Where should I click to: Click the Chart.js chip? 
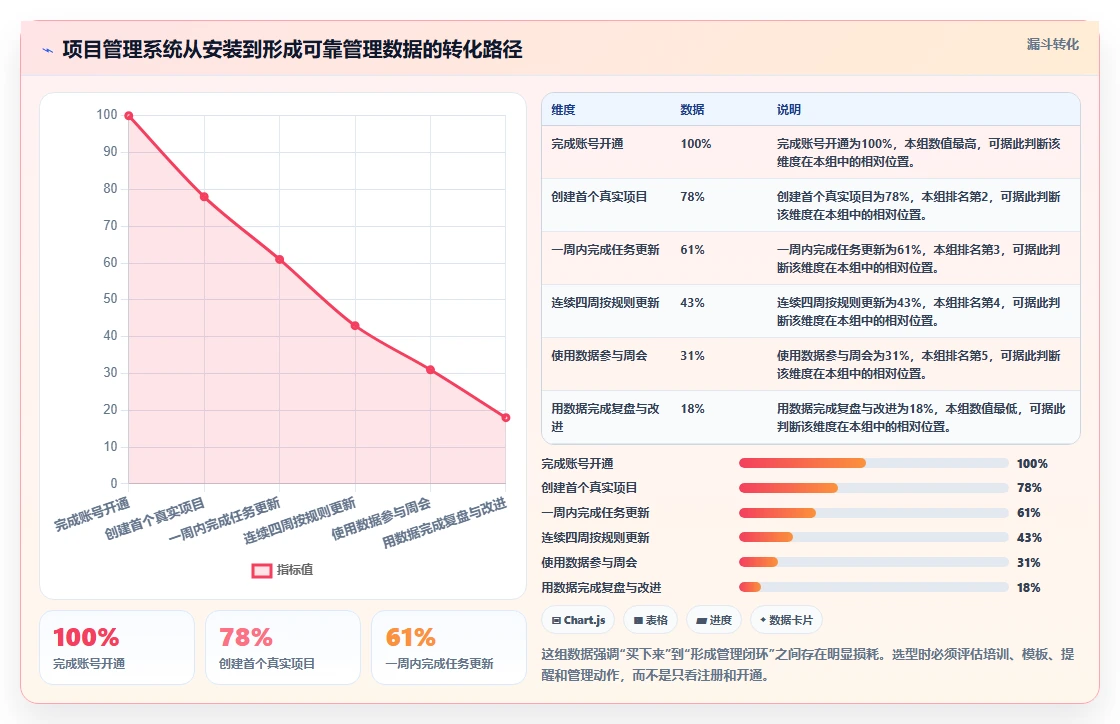tap(579, 620)
